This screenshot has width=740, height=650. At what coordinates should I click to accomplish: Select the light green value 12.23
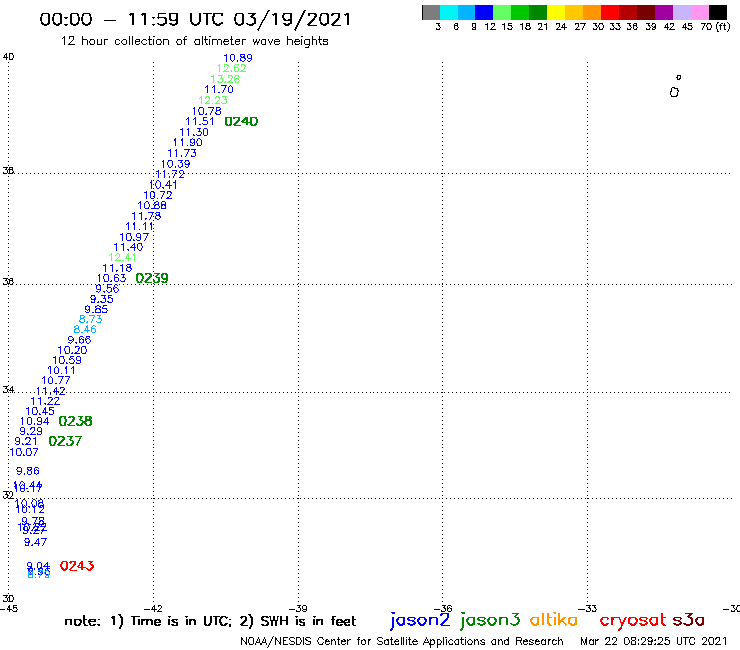(213, 101)
